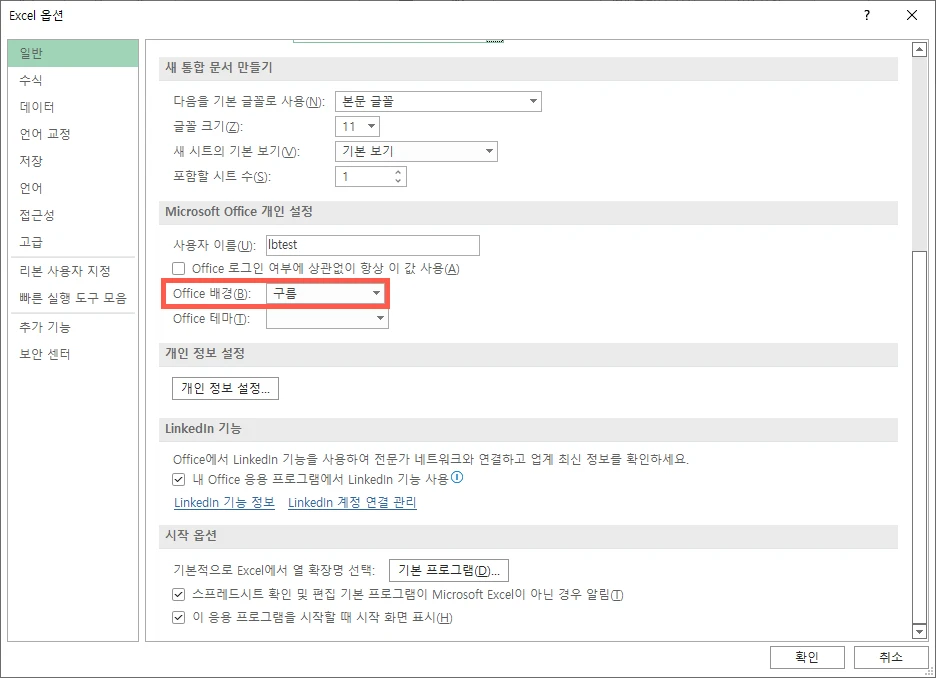The width and height of the screenshot is (936, 678).
Task: Cancel with the 취소 button
Action: [891, 657]
